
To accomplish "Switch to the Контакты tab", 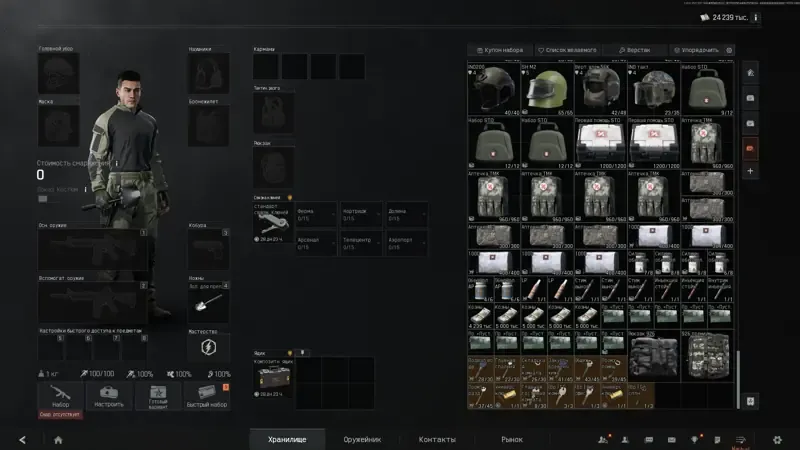I will [x=437, y=439].
